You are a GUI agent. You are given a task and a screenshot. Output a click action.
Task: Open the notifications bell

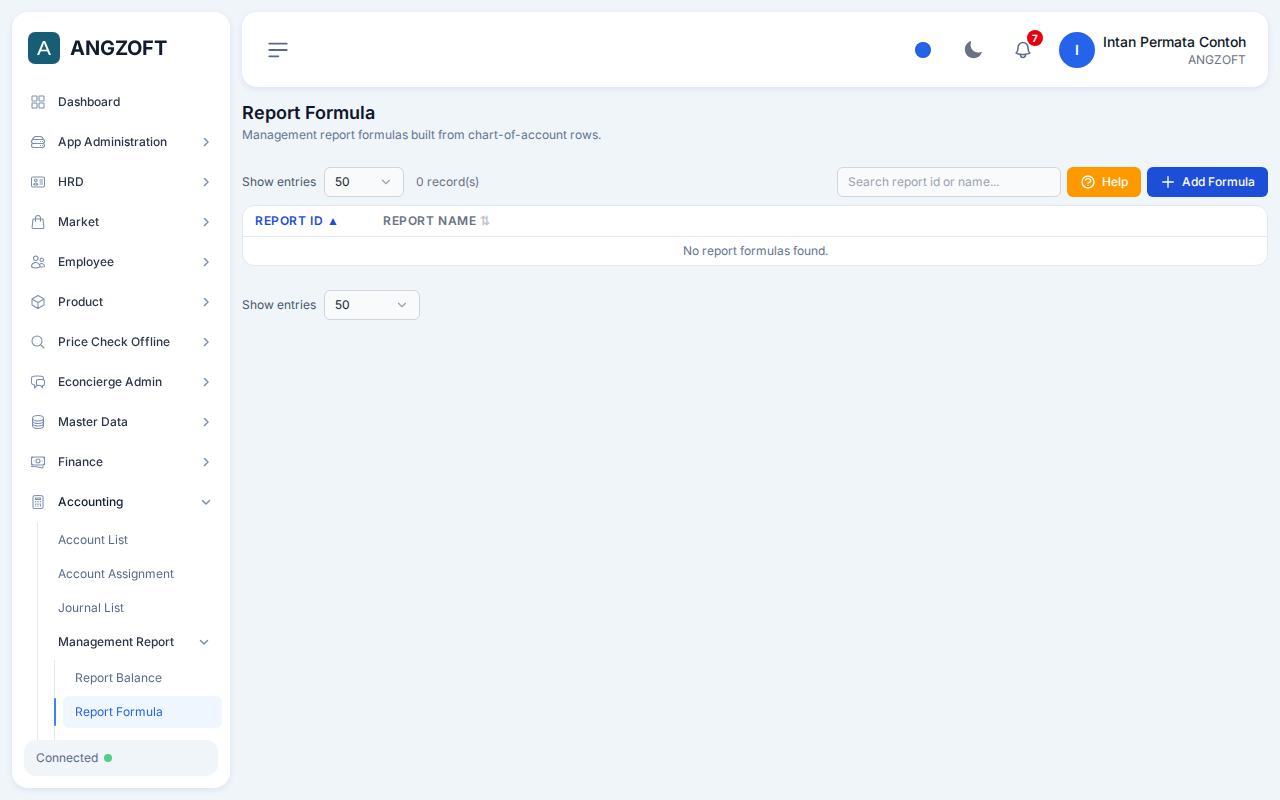point(1023,50)
